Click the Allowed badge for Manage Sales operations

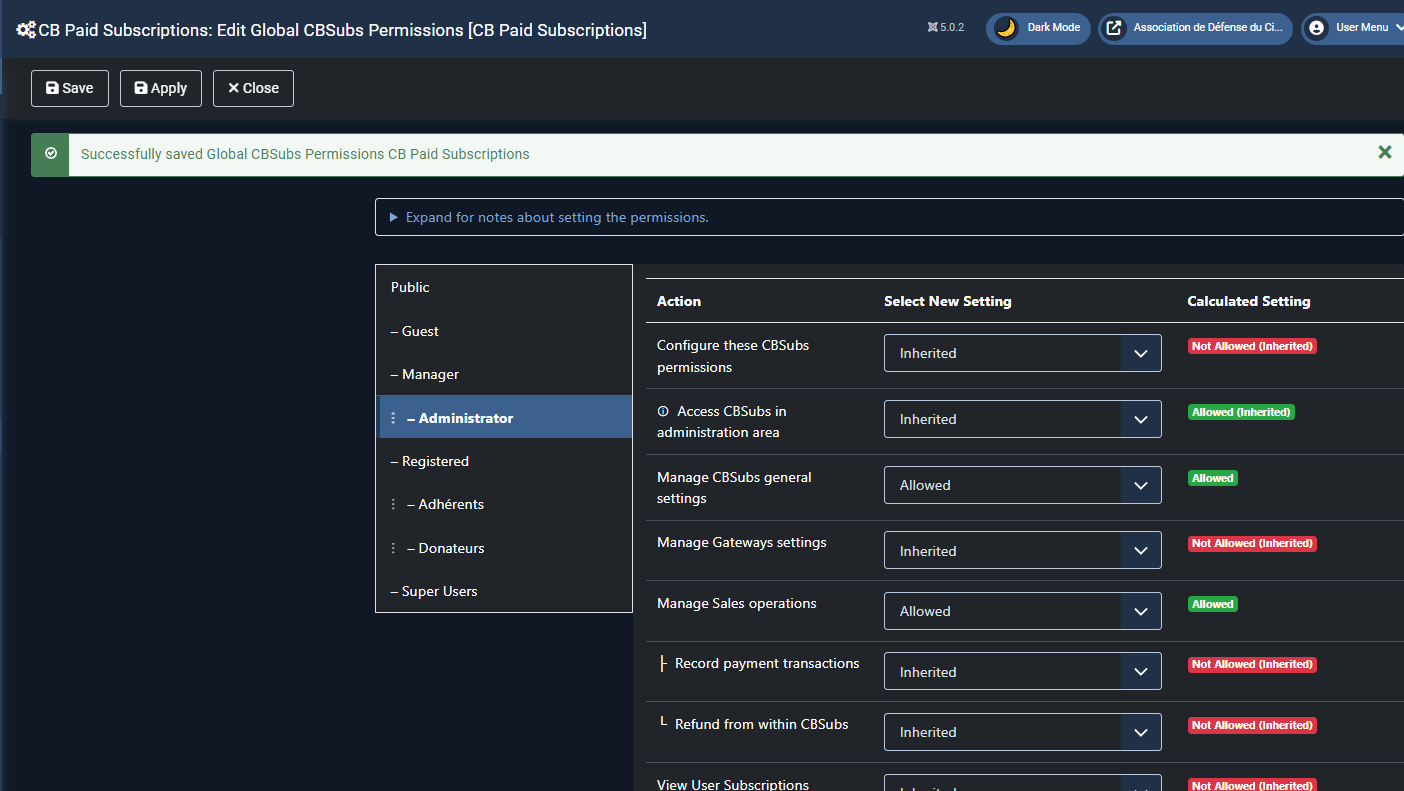(x=1212, y=604)
